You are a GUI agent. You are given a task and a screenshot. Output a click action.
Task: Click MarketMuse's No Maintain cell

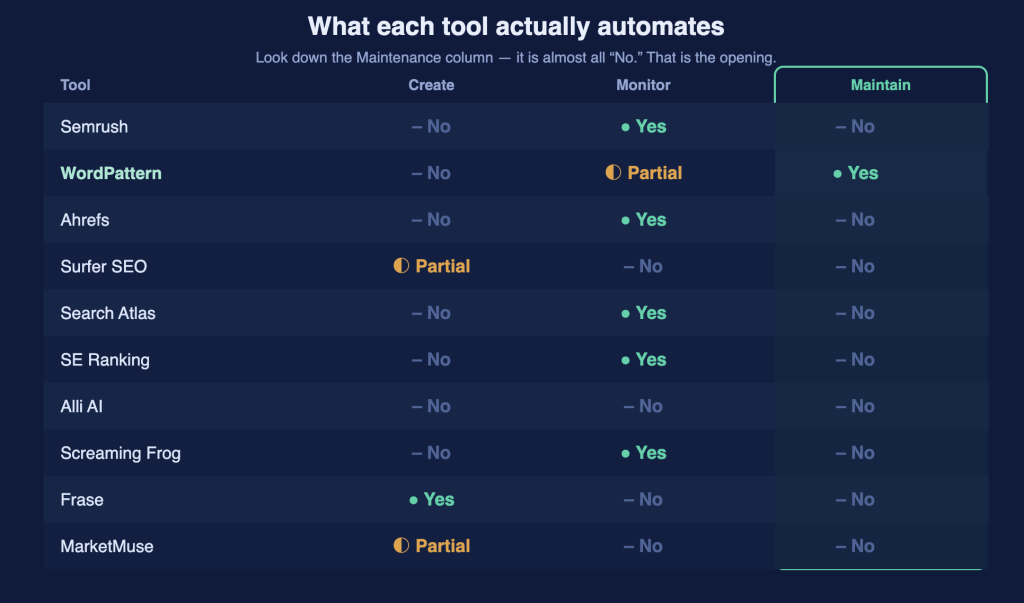click(855, 546)
